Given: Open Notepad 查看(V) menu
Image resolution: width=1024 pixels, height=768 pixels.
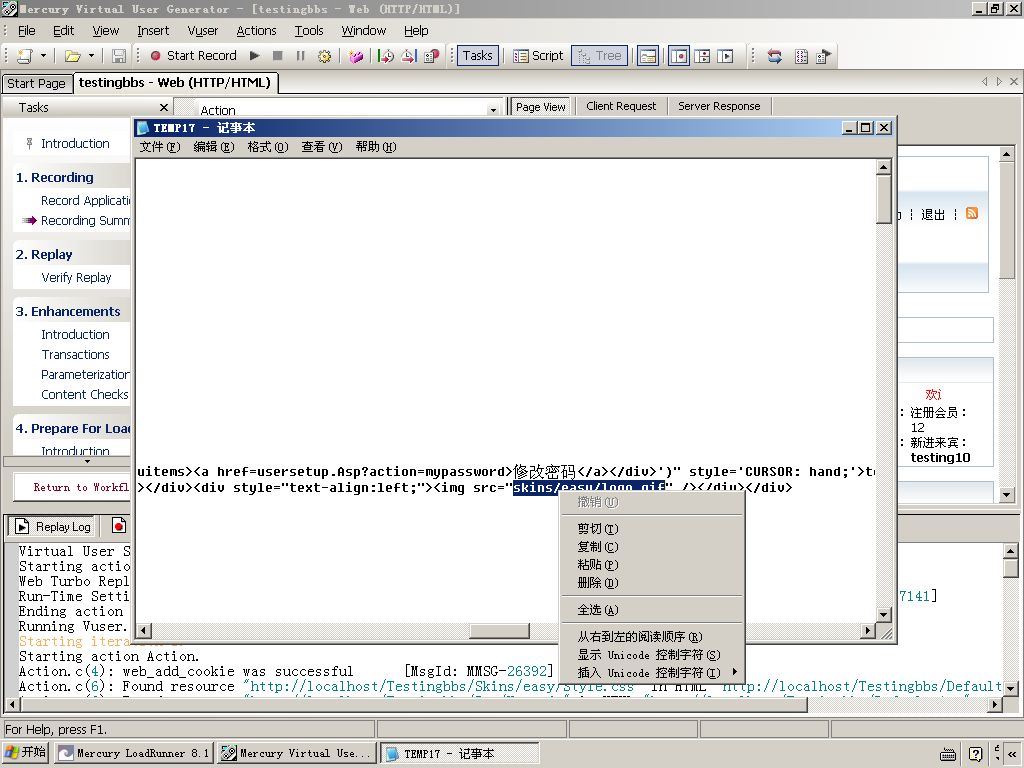Looking at the screenshot, I should click(321, 147).
